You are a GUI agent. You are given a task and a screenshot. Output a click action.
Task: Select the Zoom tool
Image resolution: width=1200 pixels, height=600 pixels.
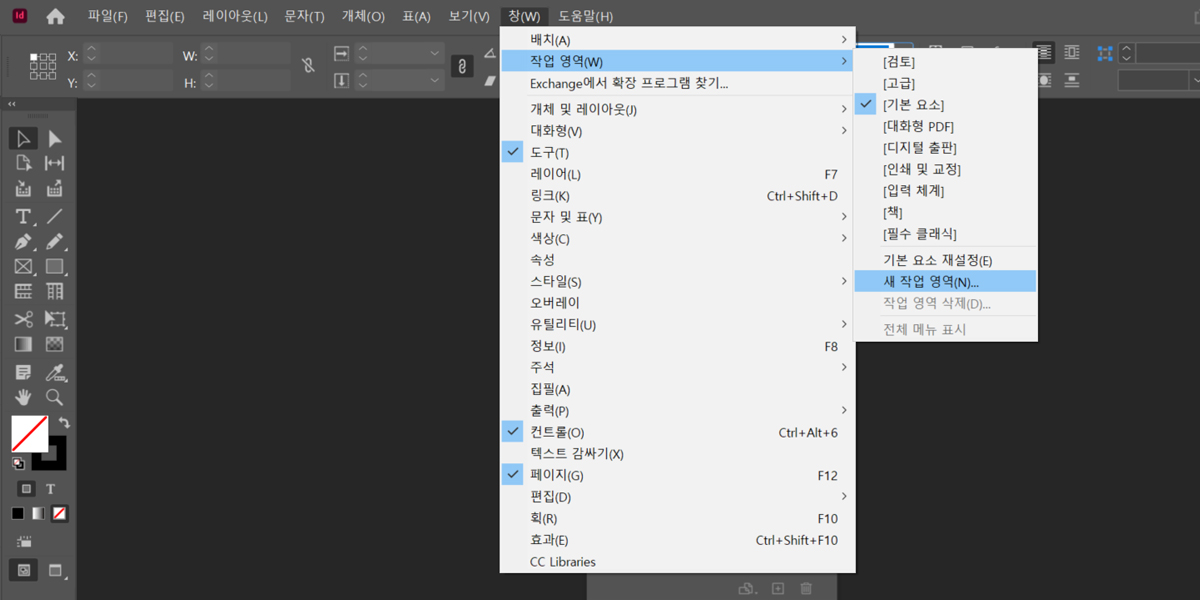(55, 397)
